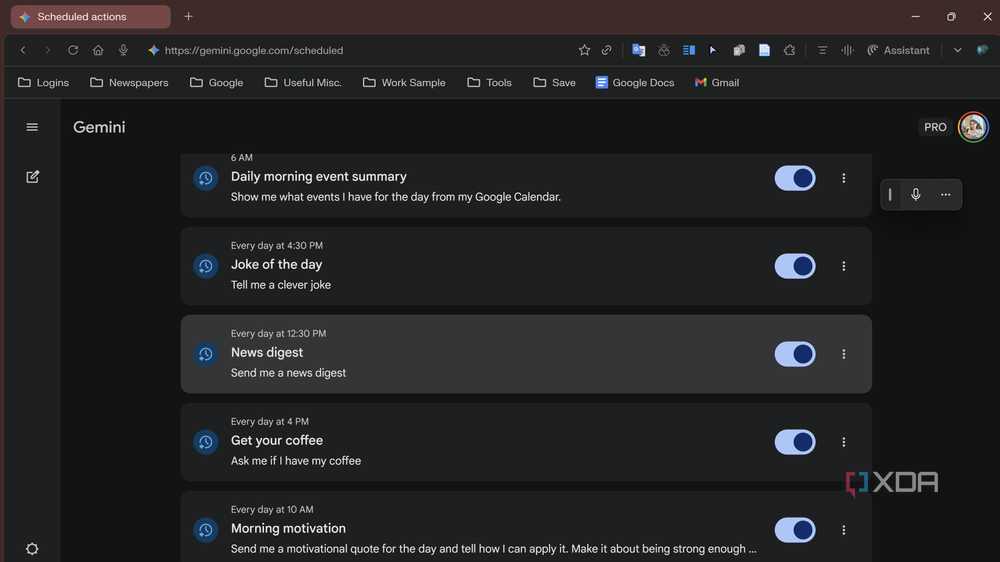This screenshot has width=1000, height=562.
Task: Open more options for Daily morning event summary
Action: (x=844, y=178)
